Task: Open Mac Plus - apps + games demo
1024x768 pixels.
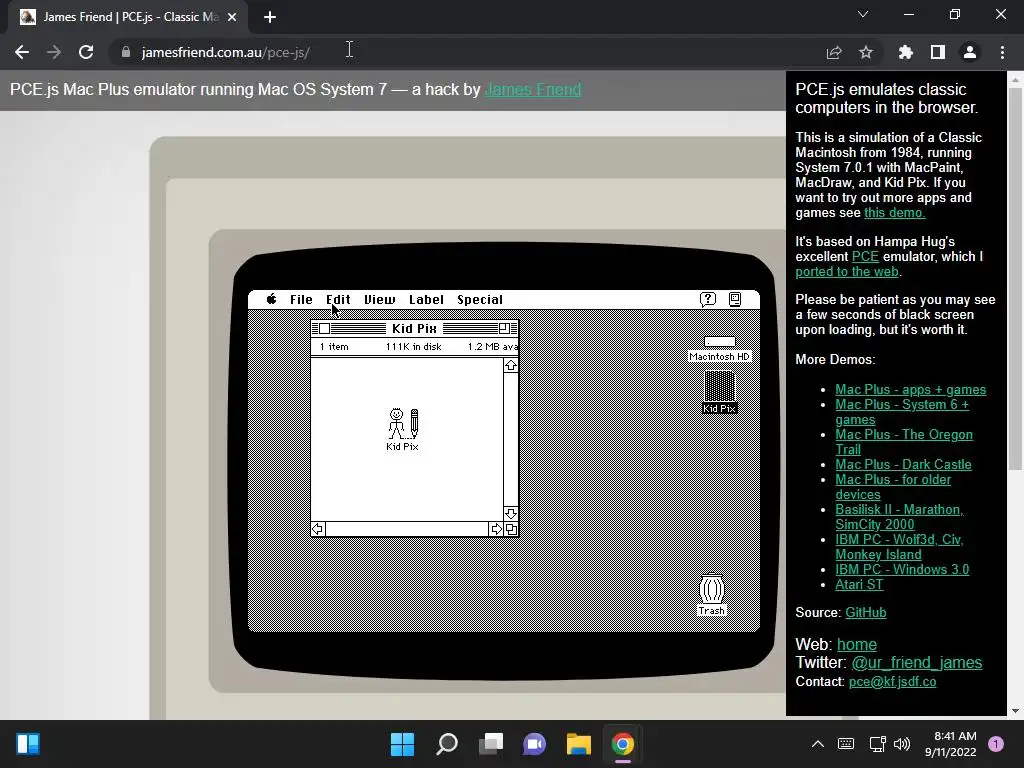Action: [910, 390]
